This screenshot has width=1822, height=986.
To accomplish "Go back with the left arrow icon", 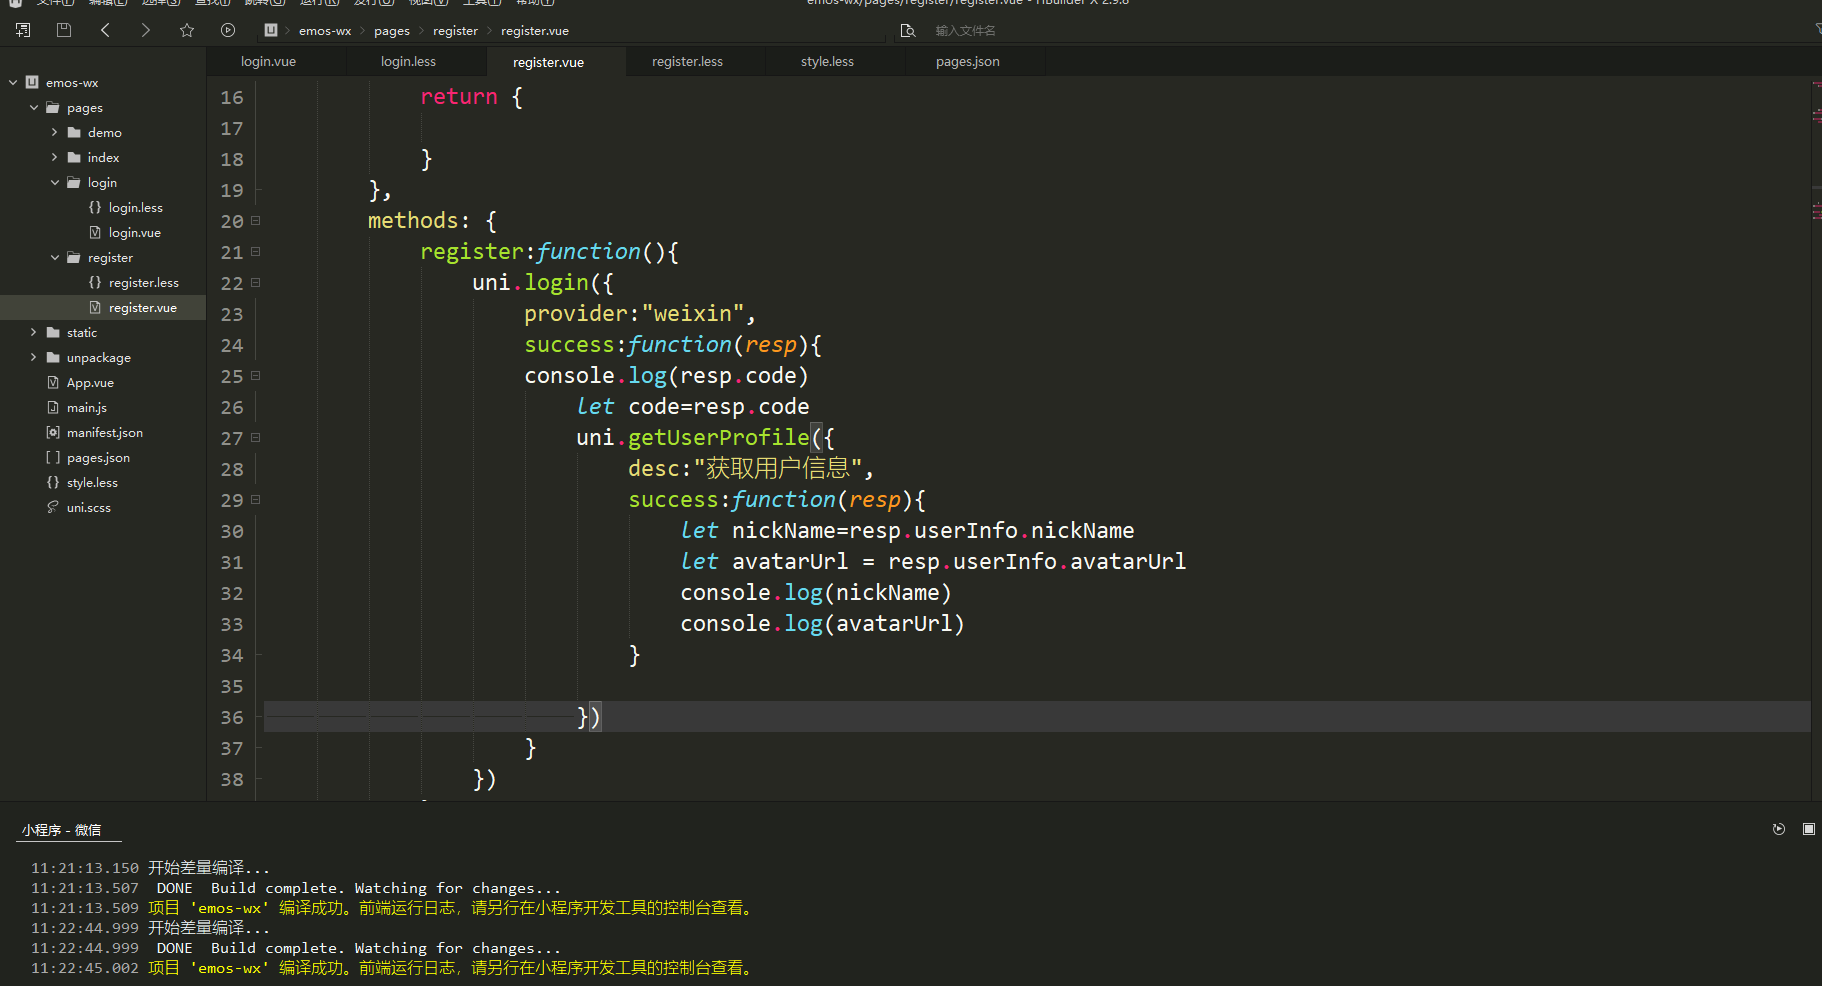I will click(x=105, y=30).
